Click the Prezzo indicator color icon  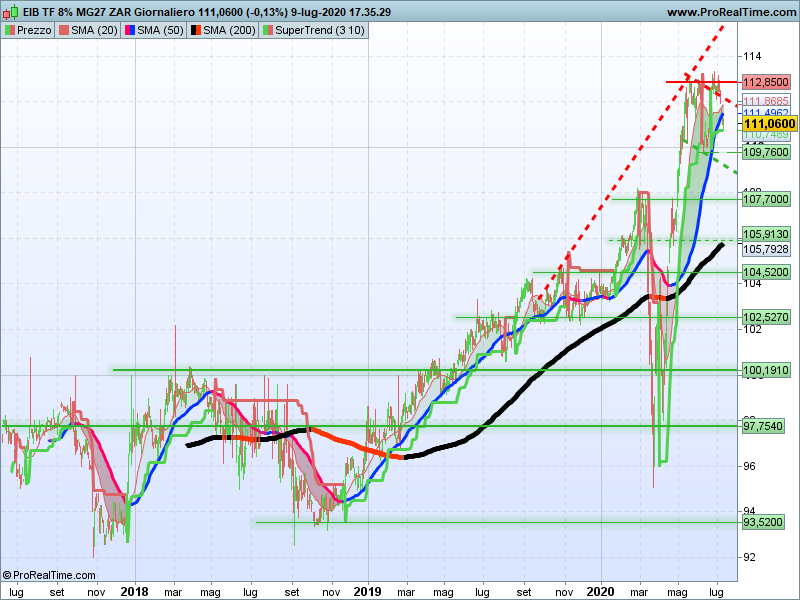(x=10, y=31)
